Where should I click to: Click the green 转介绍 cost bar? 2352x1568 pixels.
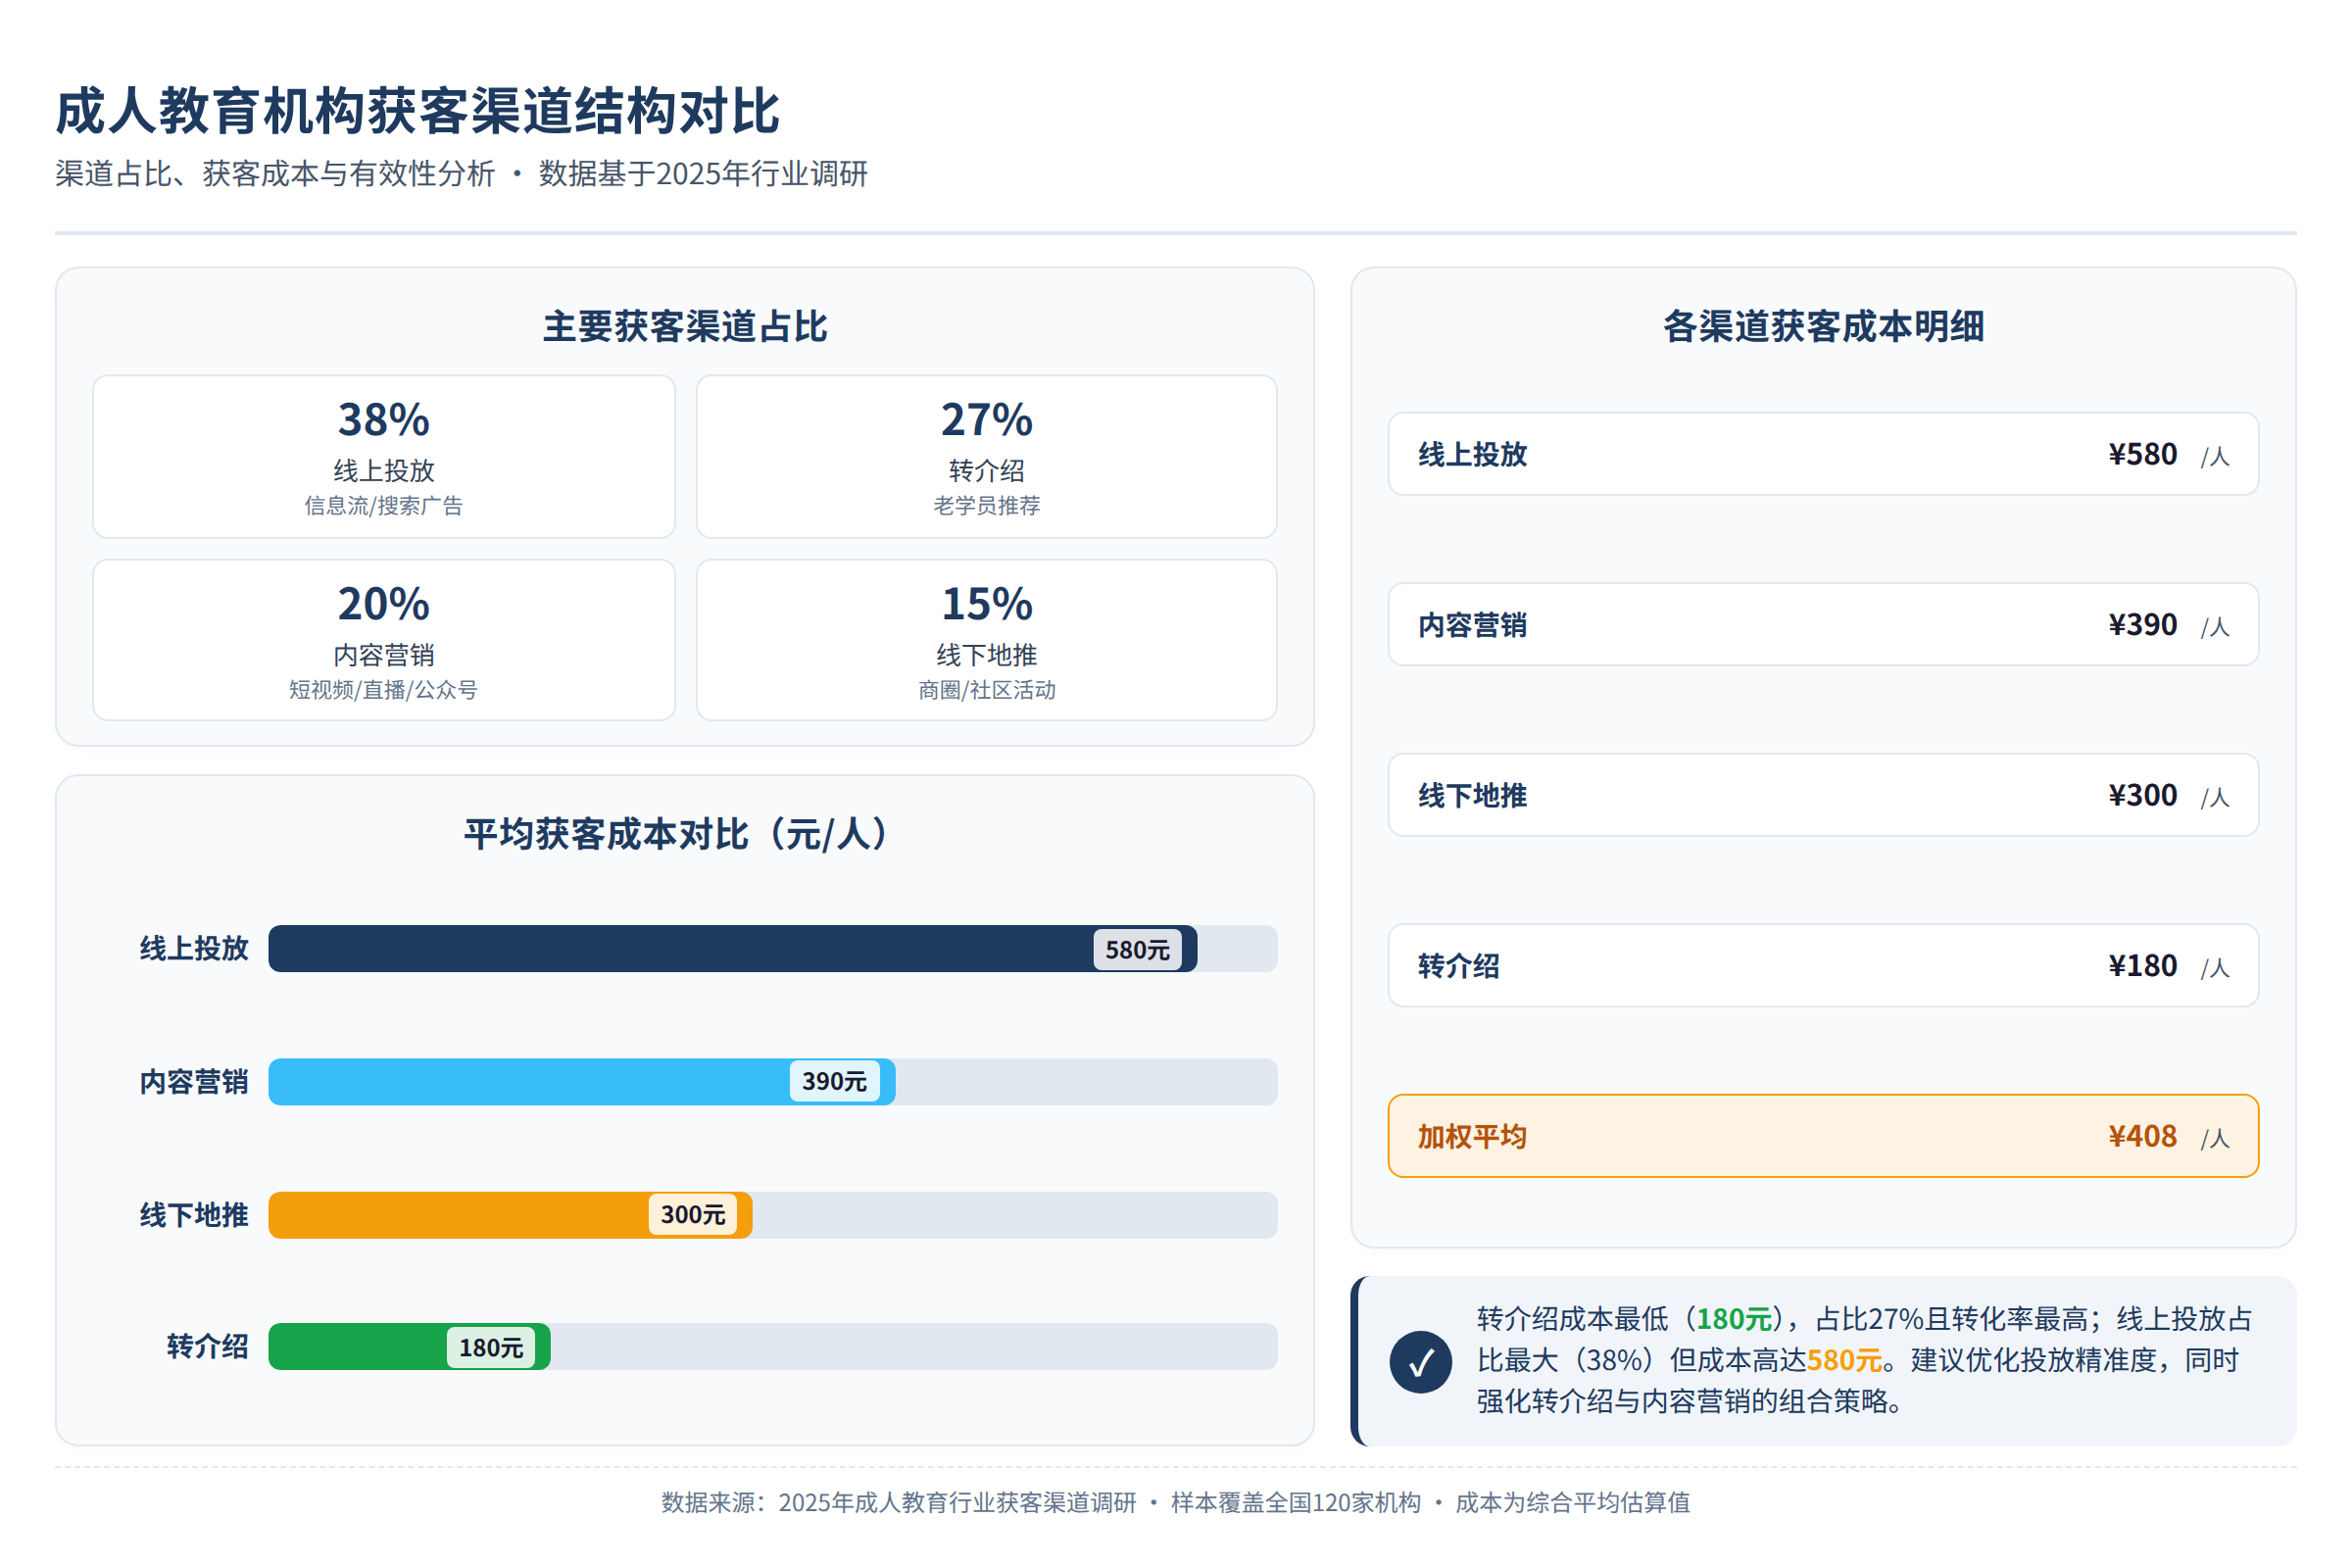click(x=409, y=1346)
